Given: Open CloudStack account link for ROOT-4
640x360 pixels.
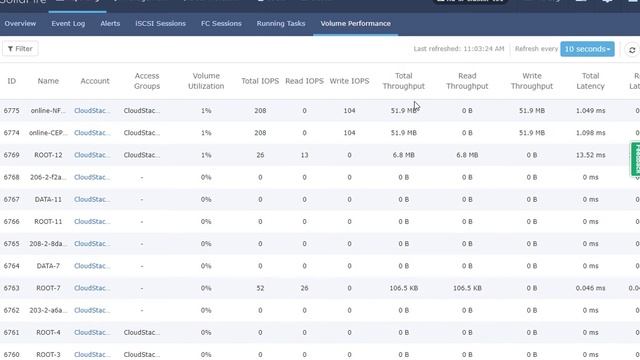Looking at the screenshot, I should [92, 332].
